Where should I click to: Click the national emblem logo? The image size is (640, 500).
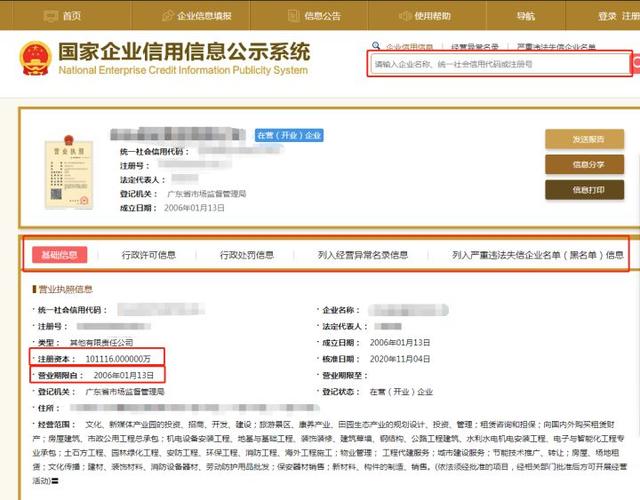point(36,58)
